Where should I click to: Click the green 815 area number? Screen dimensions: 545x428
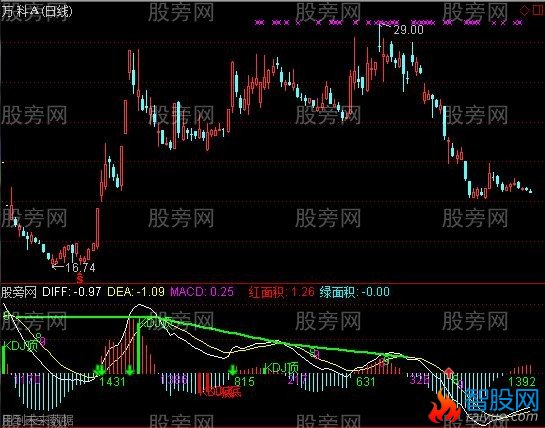[x=244, y=381]
